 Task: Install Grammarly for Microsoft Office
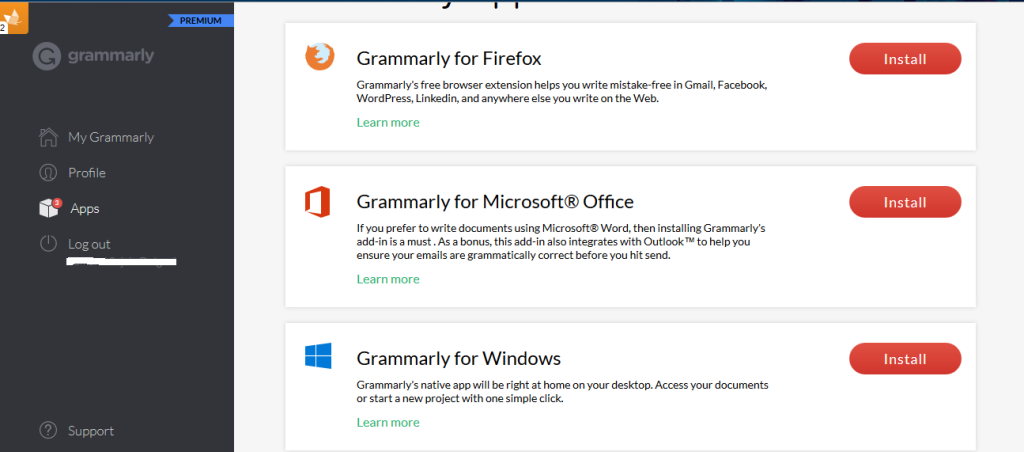tap(905, 202)
